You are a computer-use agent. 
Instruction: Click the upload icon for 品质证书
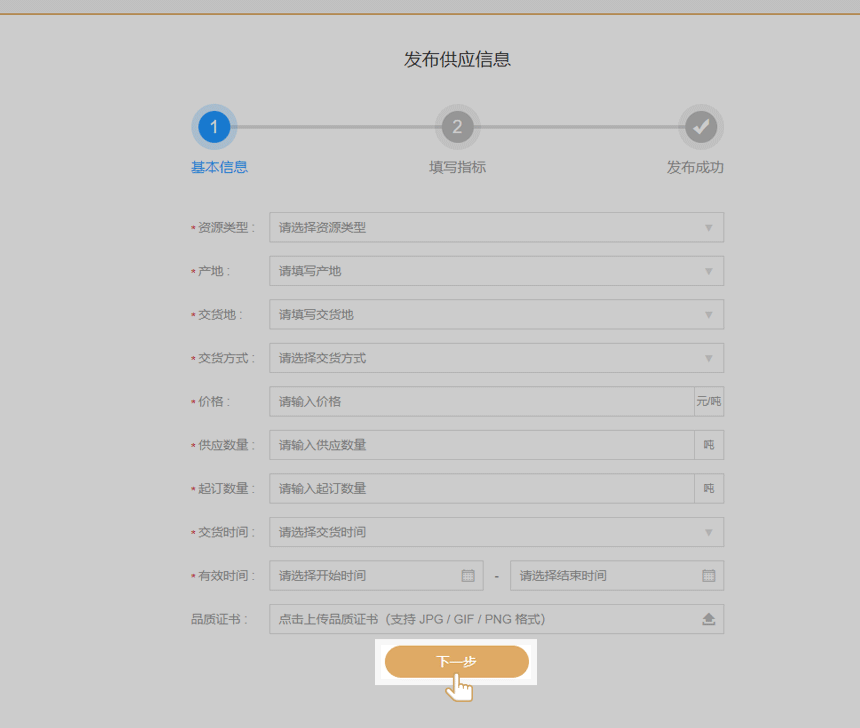(x=708, y=620)
